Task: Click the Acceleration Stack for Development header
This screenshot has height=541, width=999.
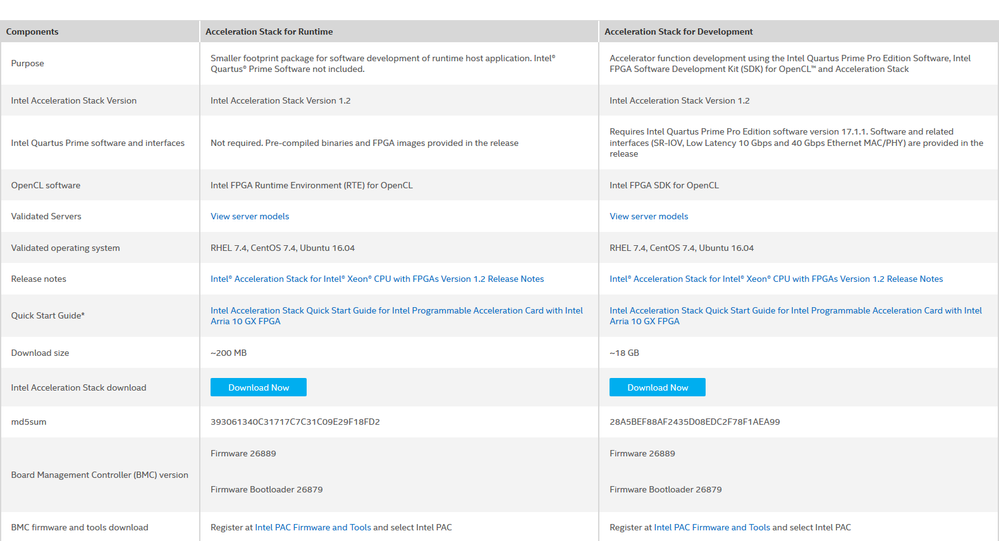Action: [678, 32]
